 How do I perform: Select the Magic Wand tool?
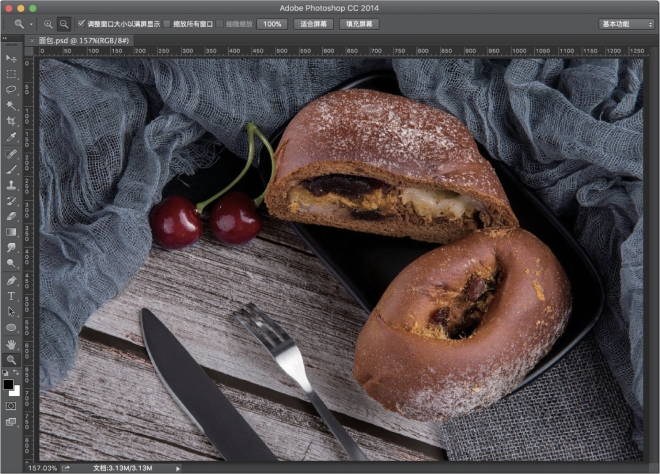coord(11,106)
